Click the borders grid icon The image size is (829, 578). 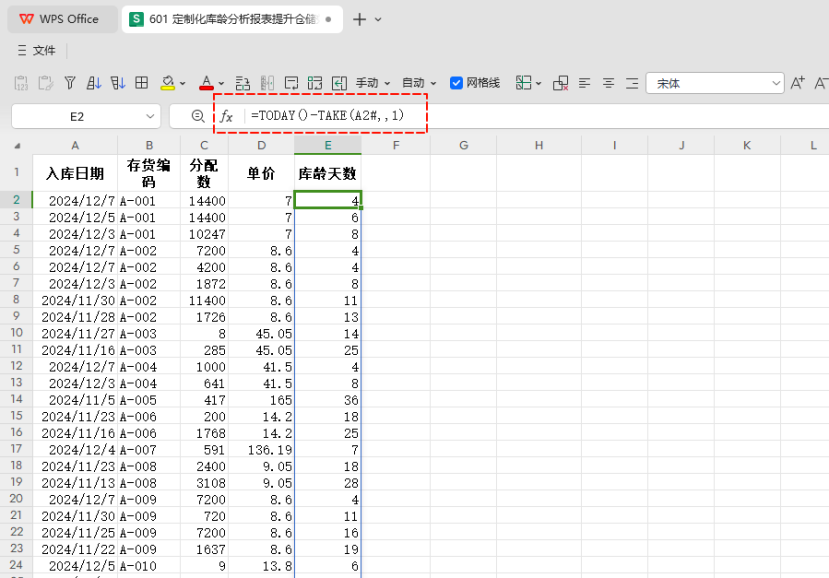tap(142, 83)
